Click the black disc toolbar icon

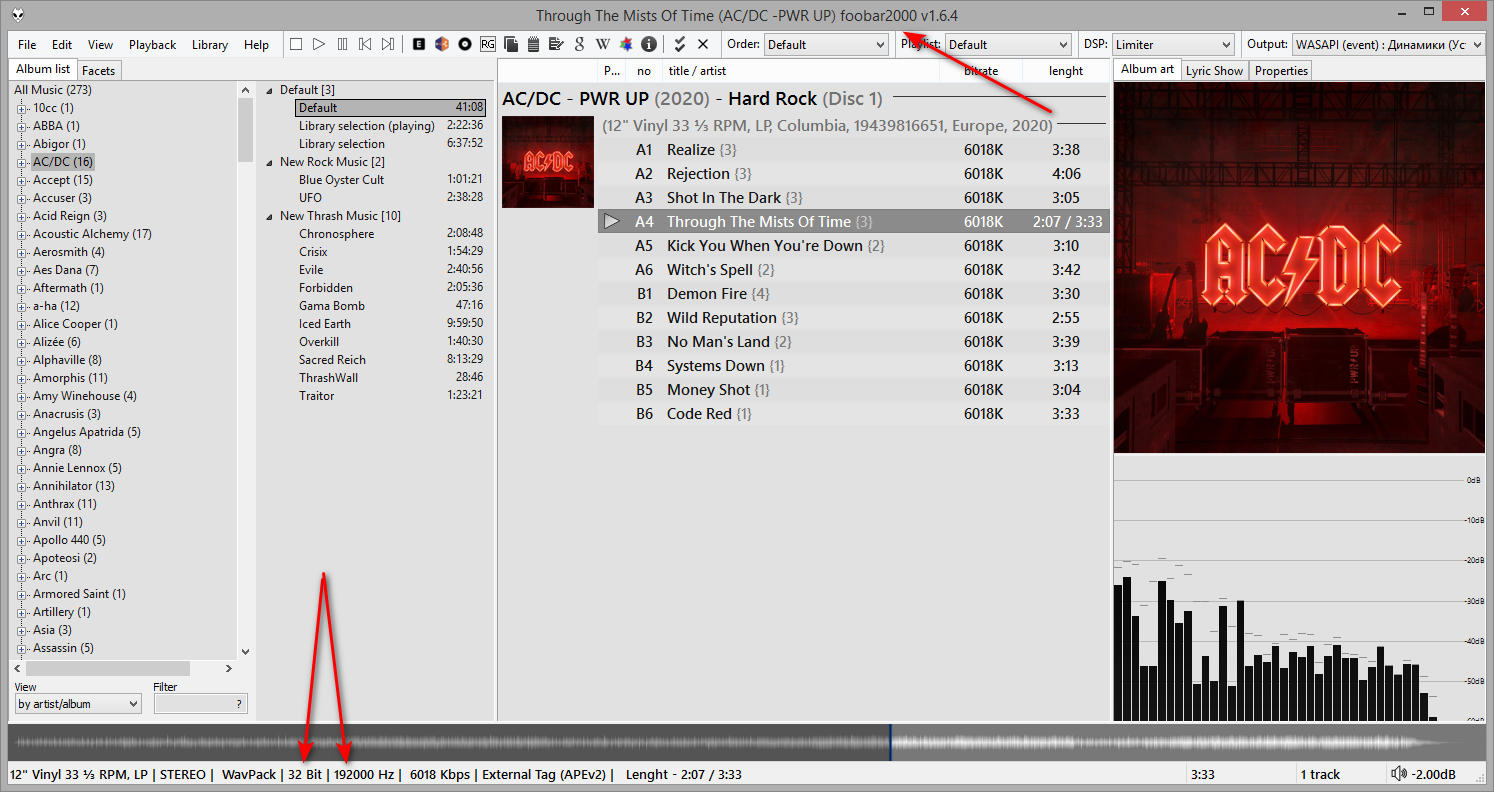pos(465,44)
